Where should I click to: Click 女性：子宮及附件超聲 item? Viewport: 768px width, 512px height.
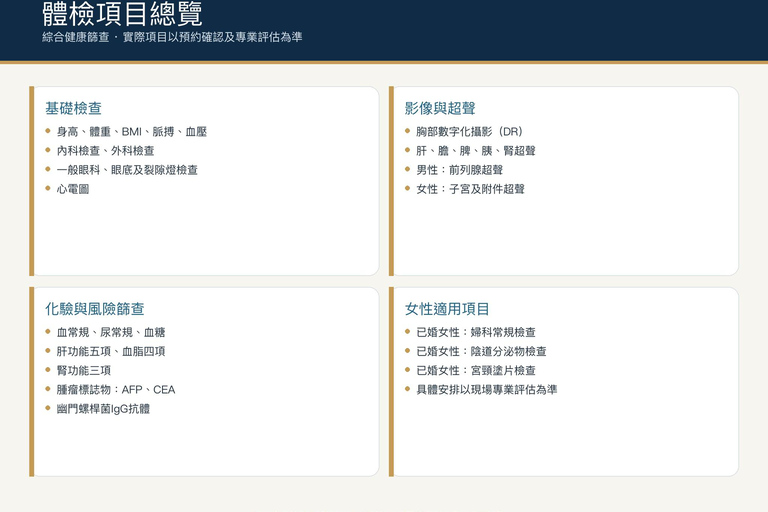[x=470, y=189]
